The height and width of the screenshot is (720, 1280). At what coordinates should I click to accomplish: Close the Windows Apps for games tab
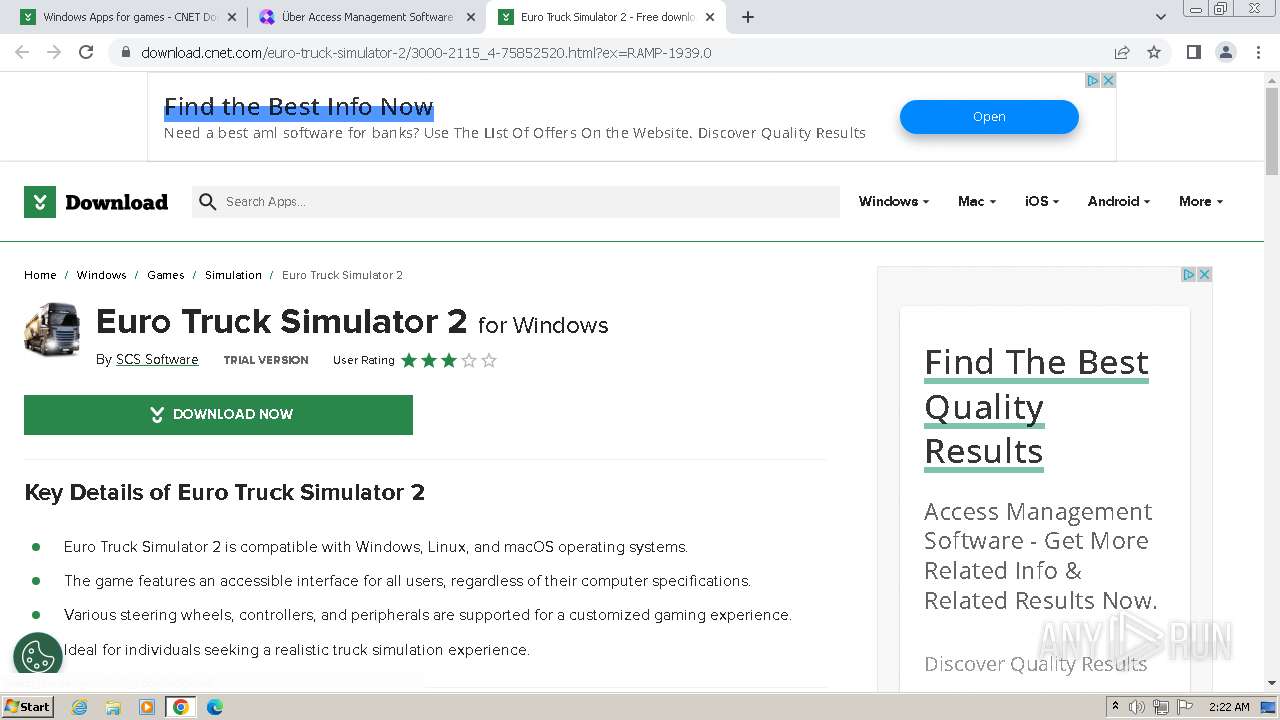pyautogui.click(x=232, y=17)
